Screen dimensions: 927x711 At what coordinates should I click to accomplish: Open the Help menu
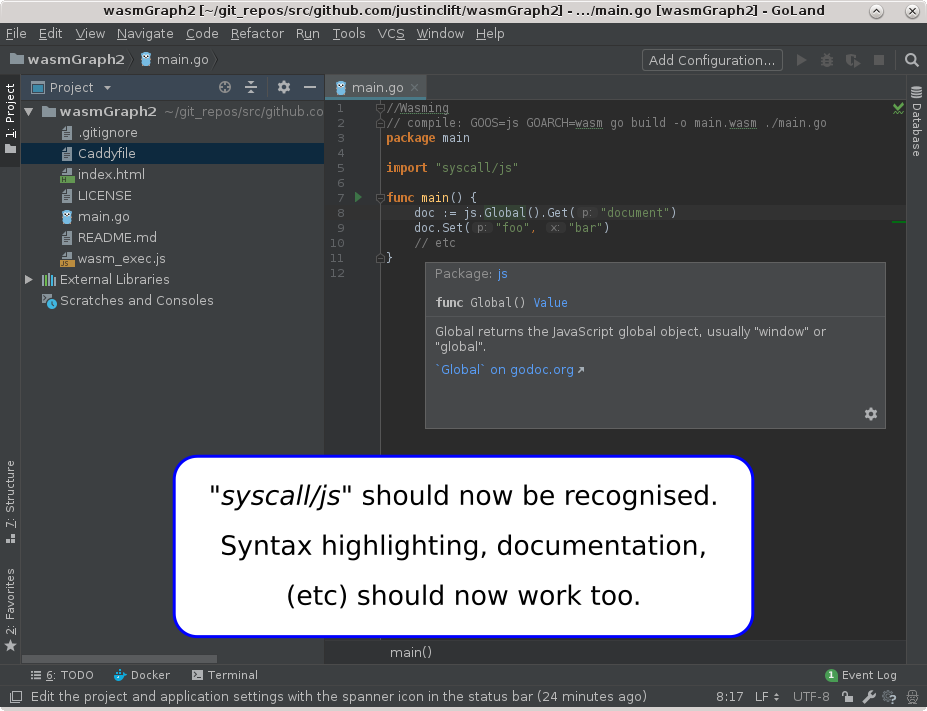490,34
